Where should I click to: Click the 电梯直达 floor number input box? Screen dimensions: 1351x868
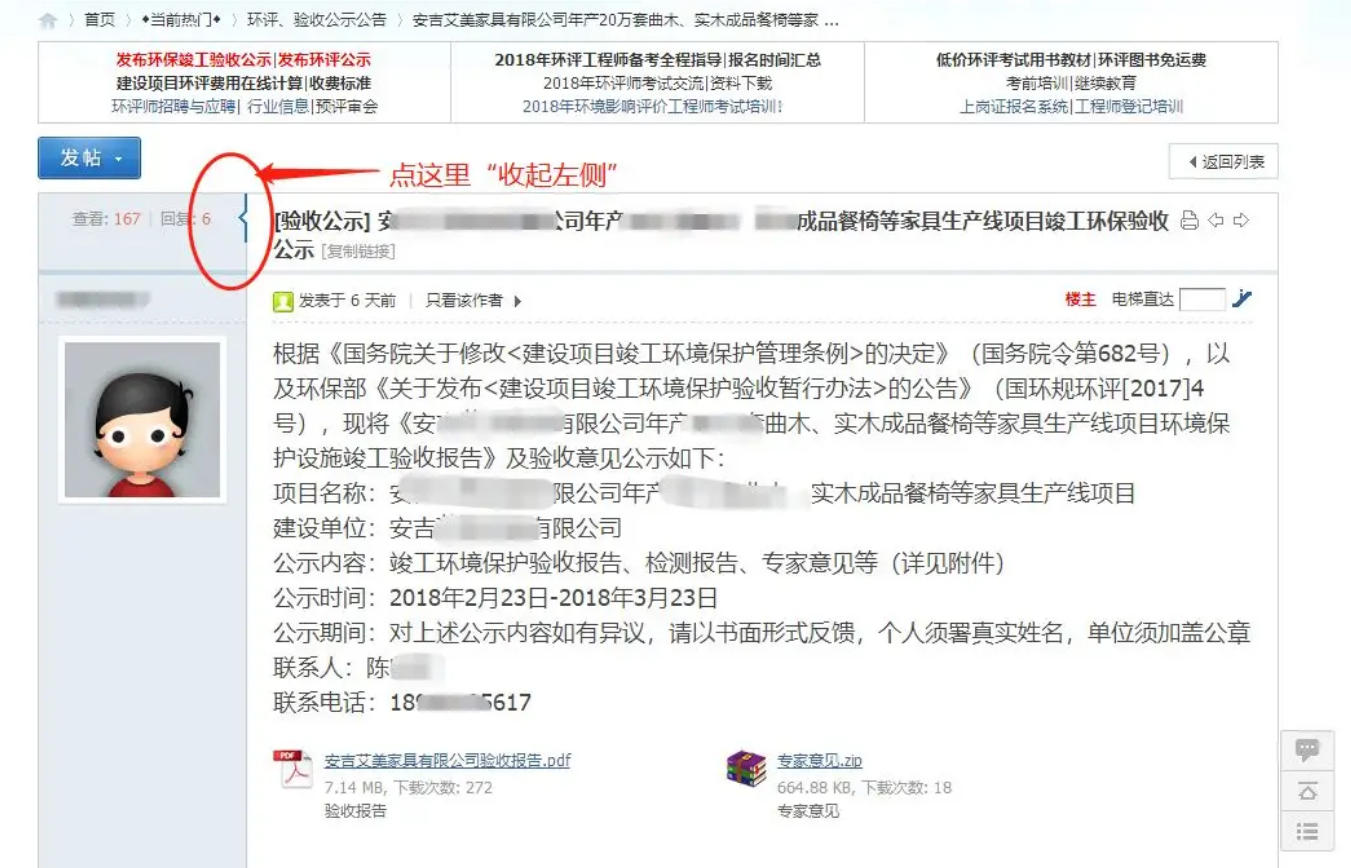1202,298
